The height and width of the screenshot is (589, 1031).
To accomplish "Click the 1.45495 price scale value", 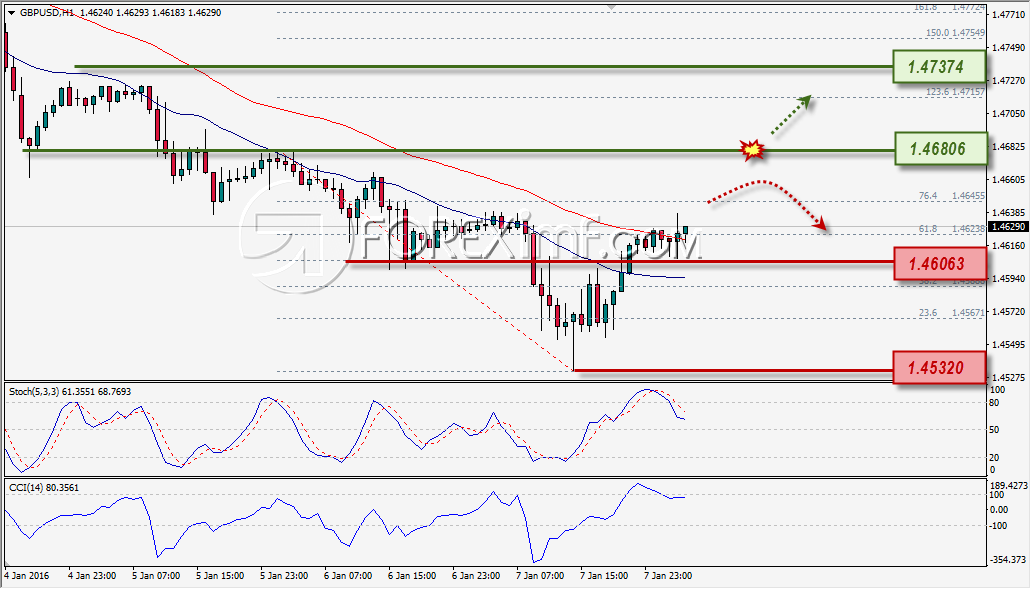I will click(x=1009, y=344).
